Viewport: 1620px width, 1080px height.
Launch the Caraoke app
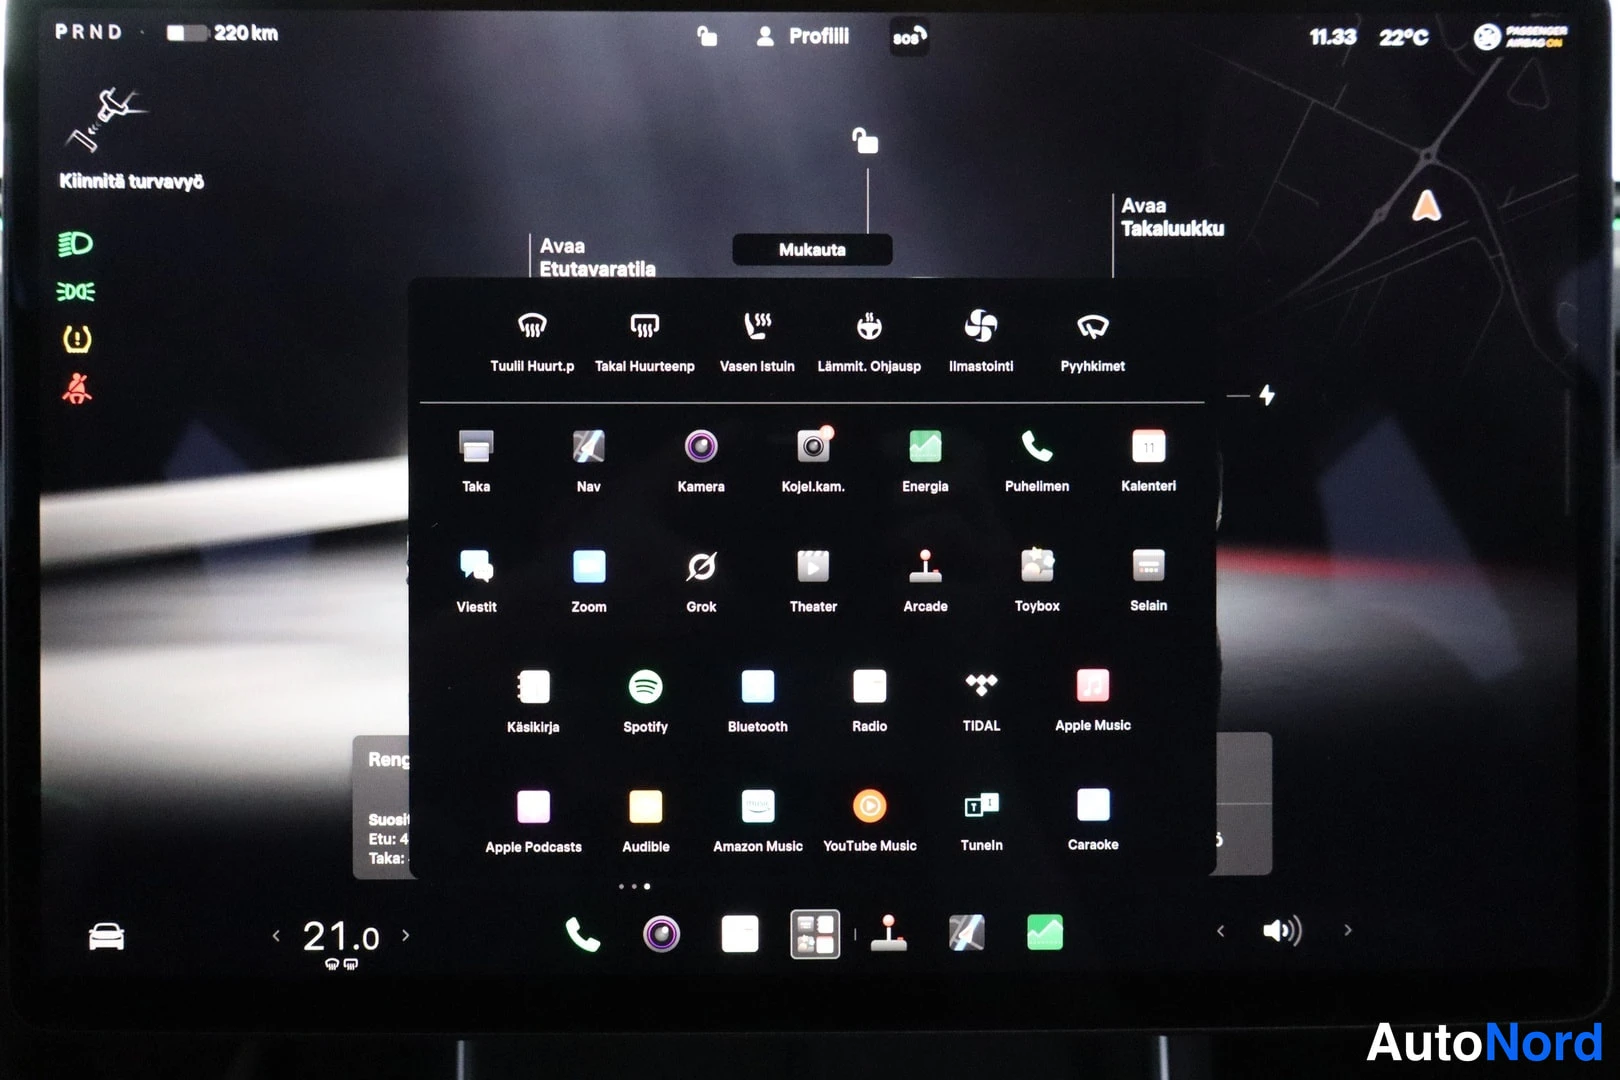click(1093, 819)
